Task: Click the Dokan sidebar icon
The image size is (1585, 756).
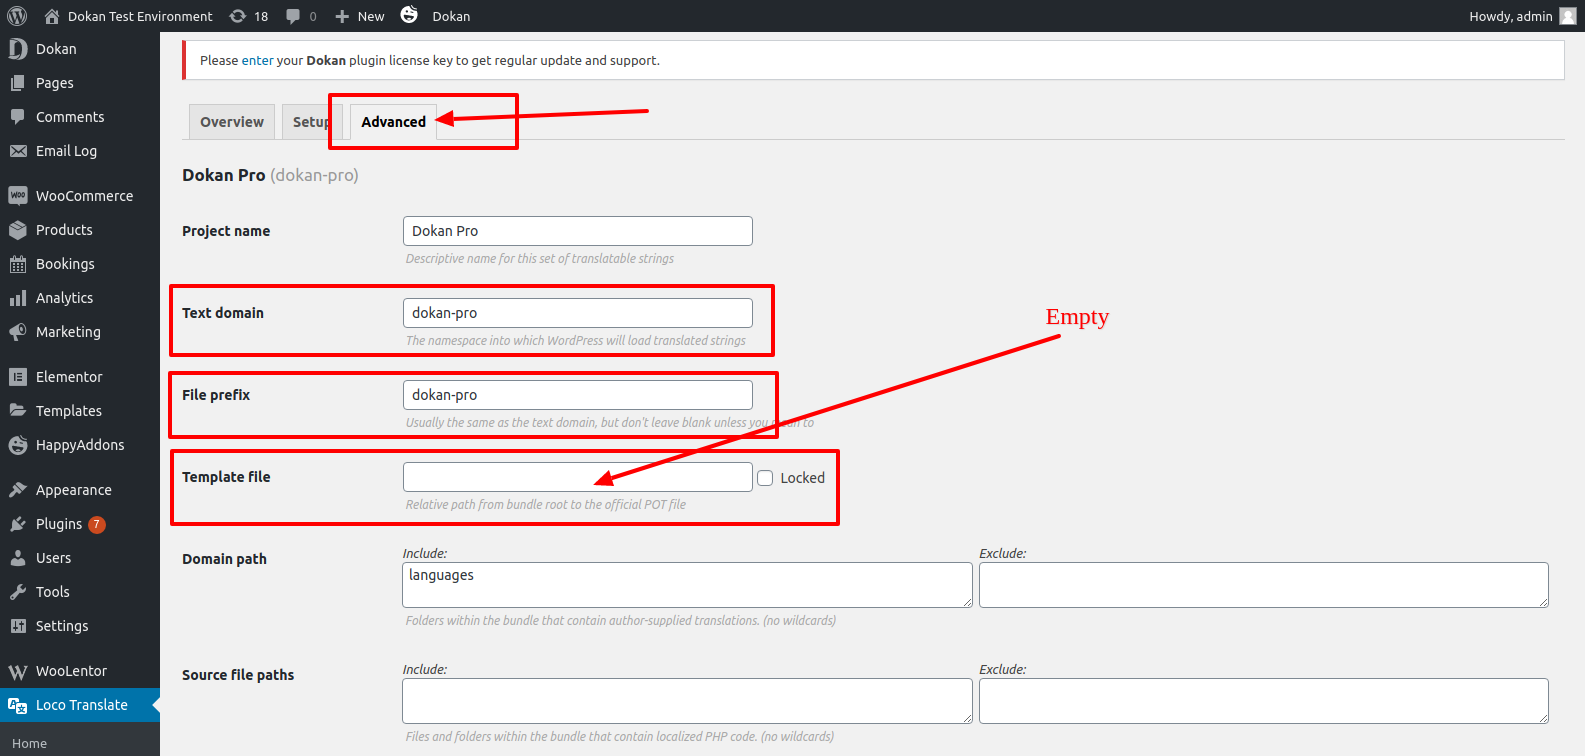Action: tap(18, 49)
